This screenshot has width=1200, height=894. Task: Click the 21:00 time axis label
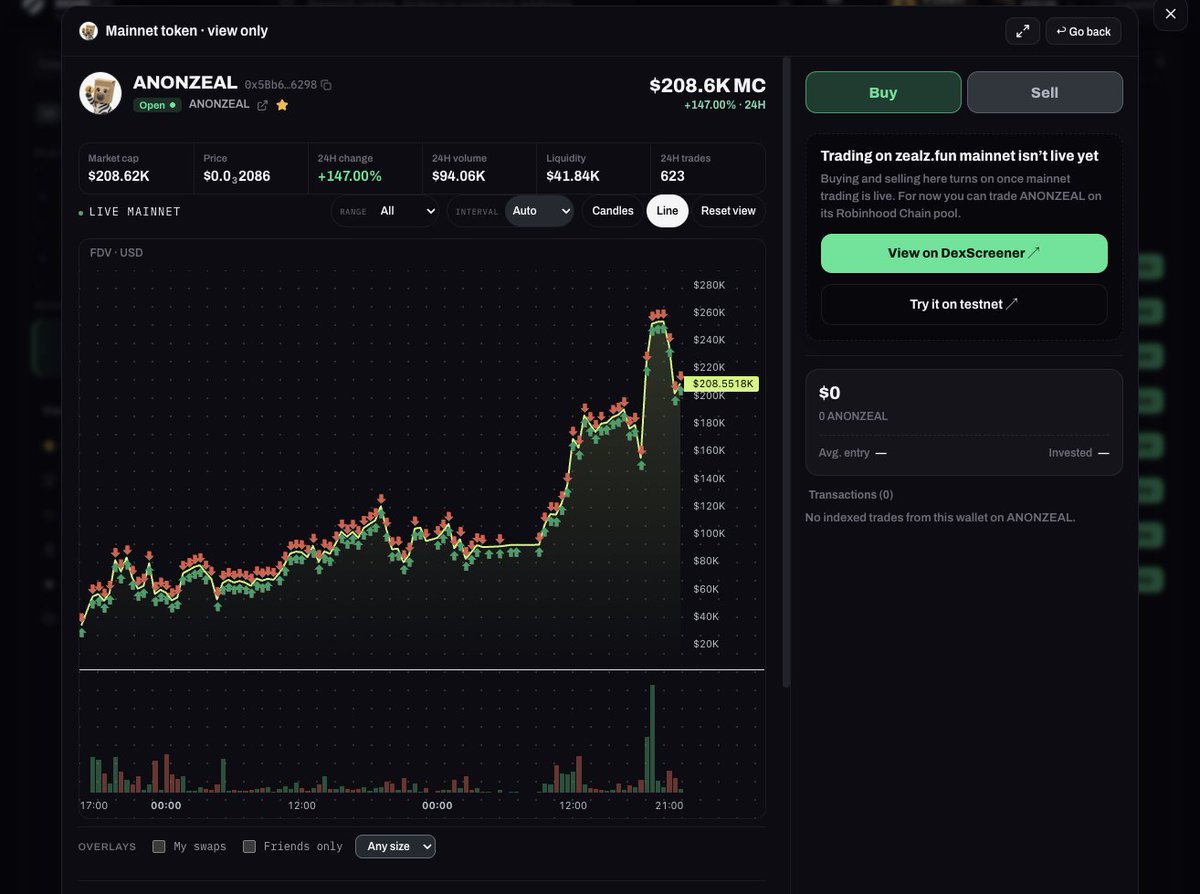669,805
